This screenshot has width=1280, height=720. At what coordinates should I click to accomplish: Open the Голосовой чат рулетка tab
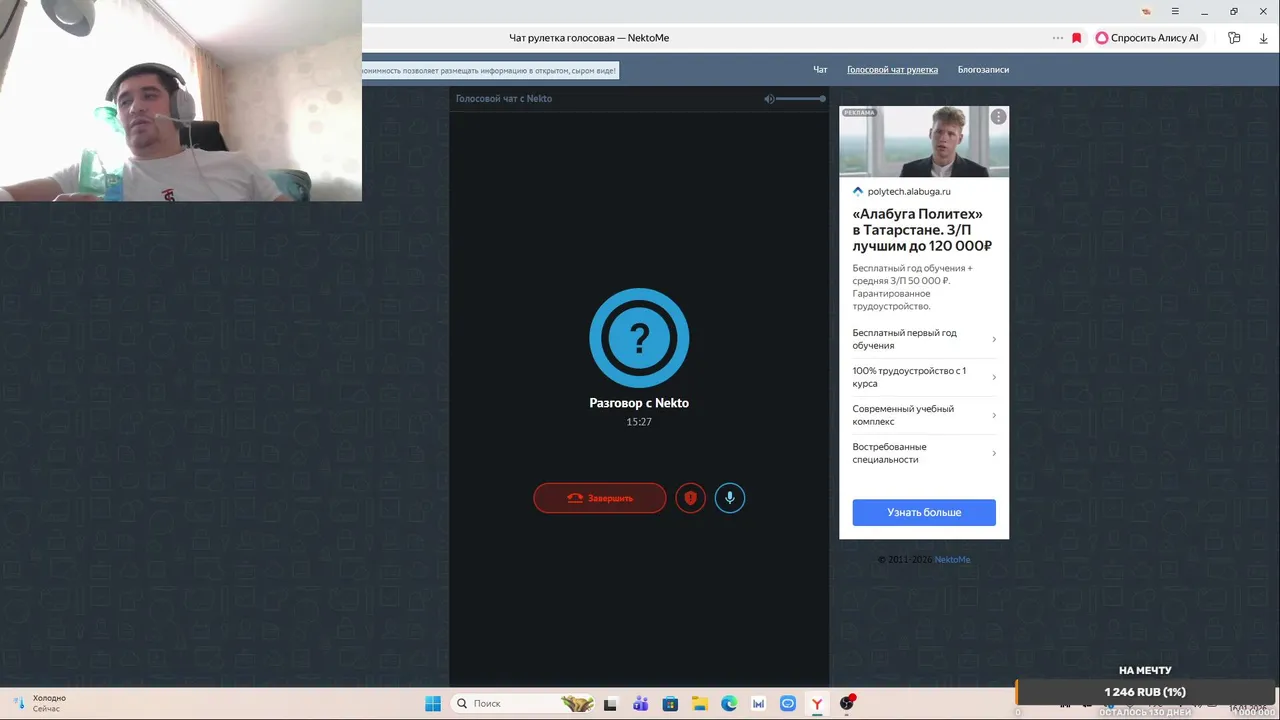892,70
